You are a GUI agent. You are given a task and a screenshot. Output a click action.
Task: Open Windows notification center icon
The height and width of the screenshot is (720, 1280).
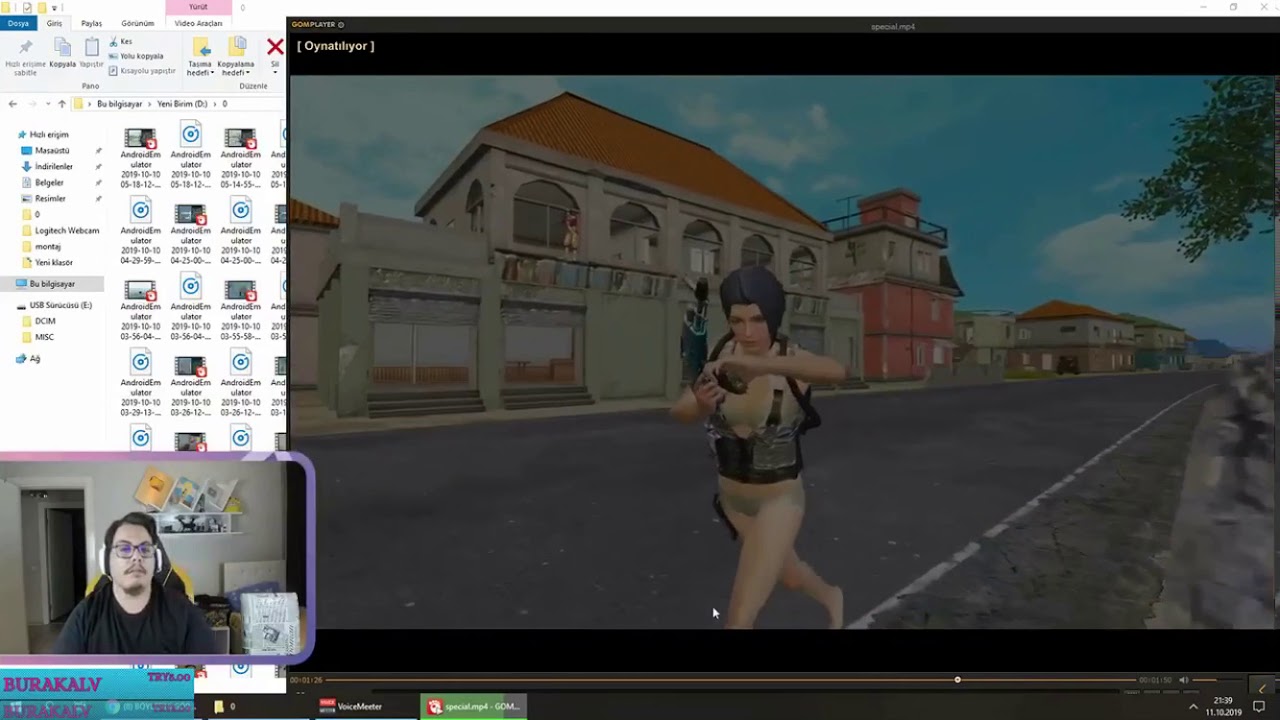click(x=1259, y=707)
